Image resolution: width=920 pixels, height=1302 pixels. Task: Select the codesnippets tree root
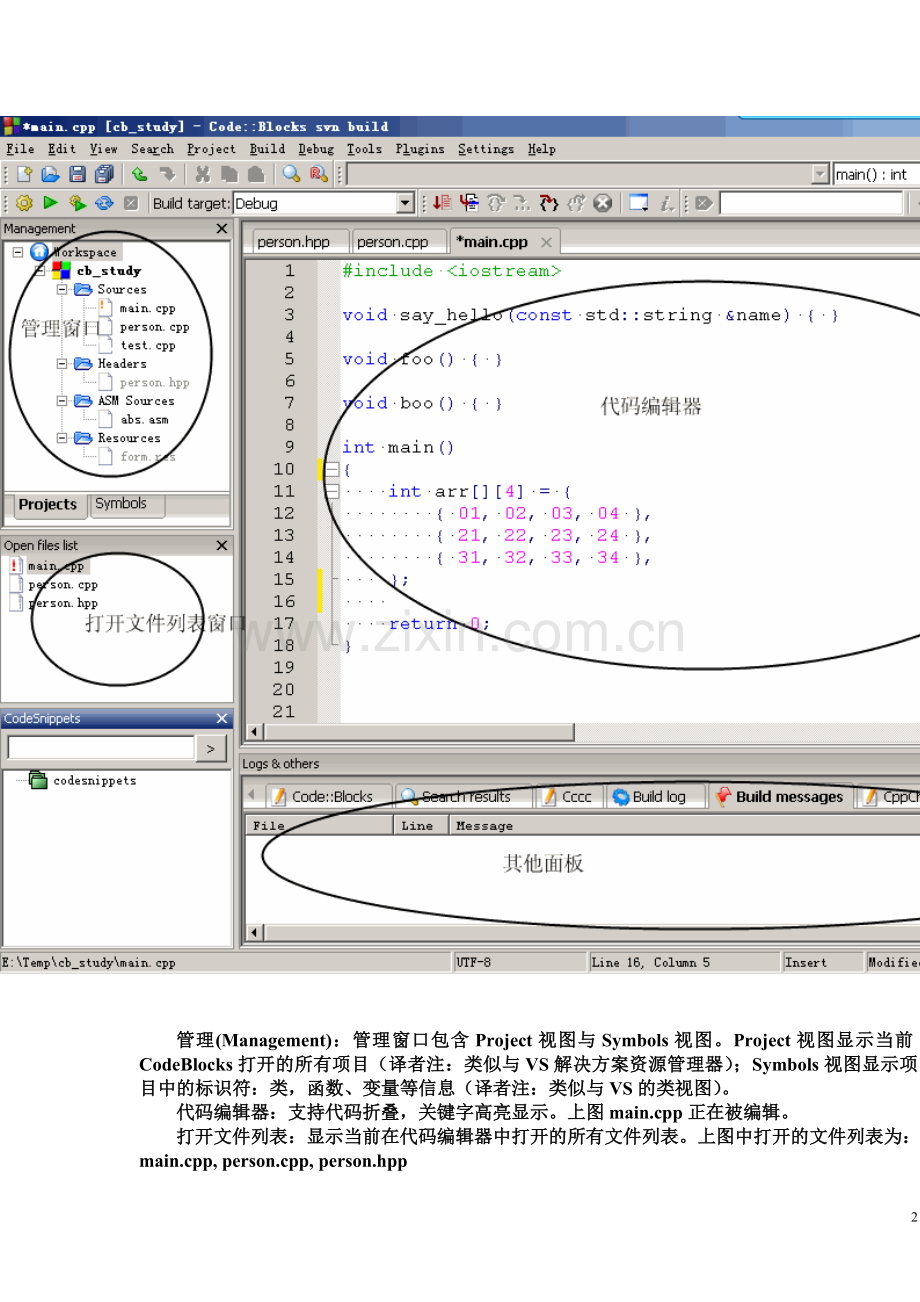(x=95, y=780)
